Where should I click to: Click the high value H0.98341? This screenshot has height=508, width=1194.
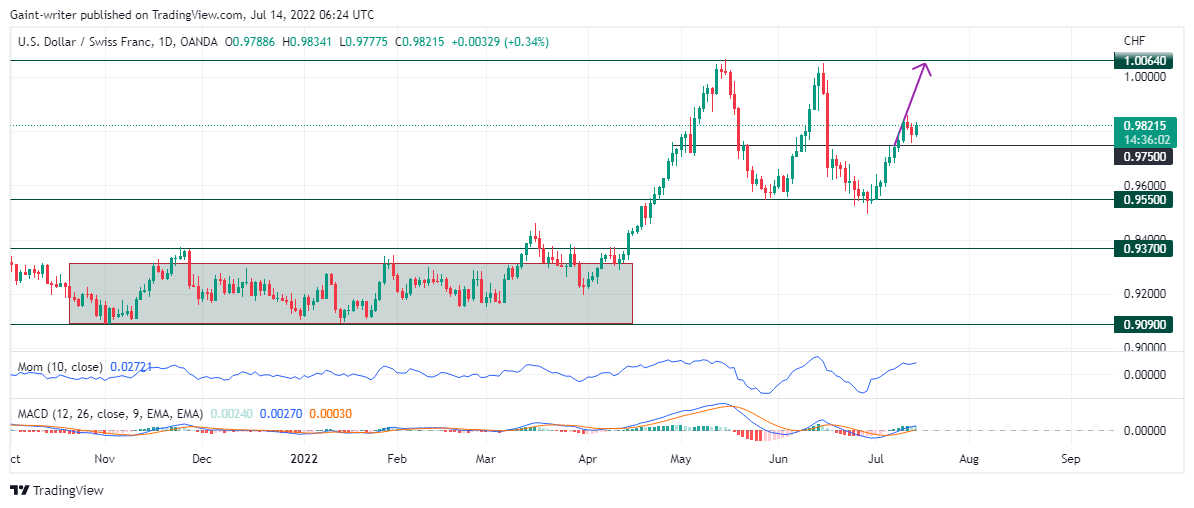pos(308,42)
